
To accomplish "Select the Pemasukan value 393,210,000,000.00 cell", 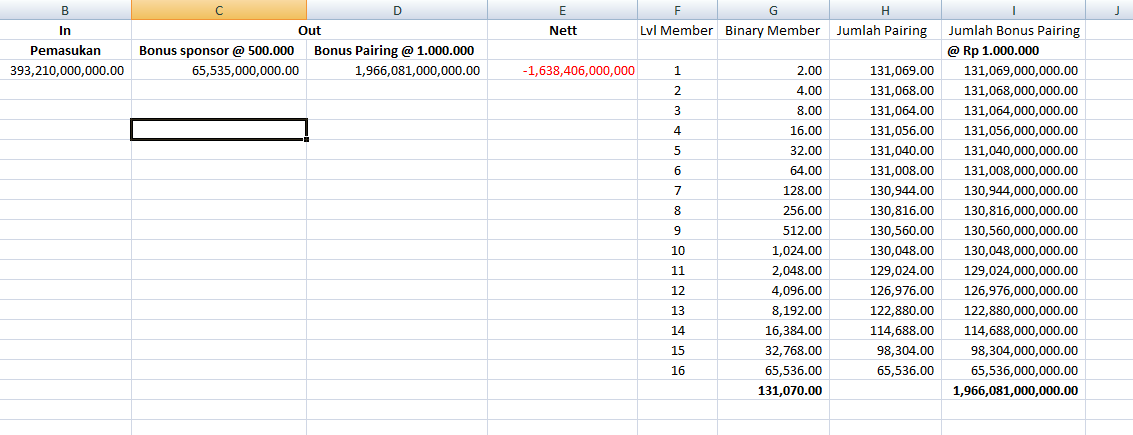I will [x=66, y=70].
